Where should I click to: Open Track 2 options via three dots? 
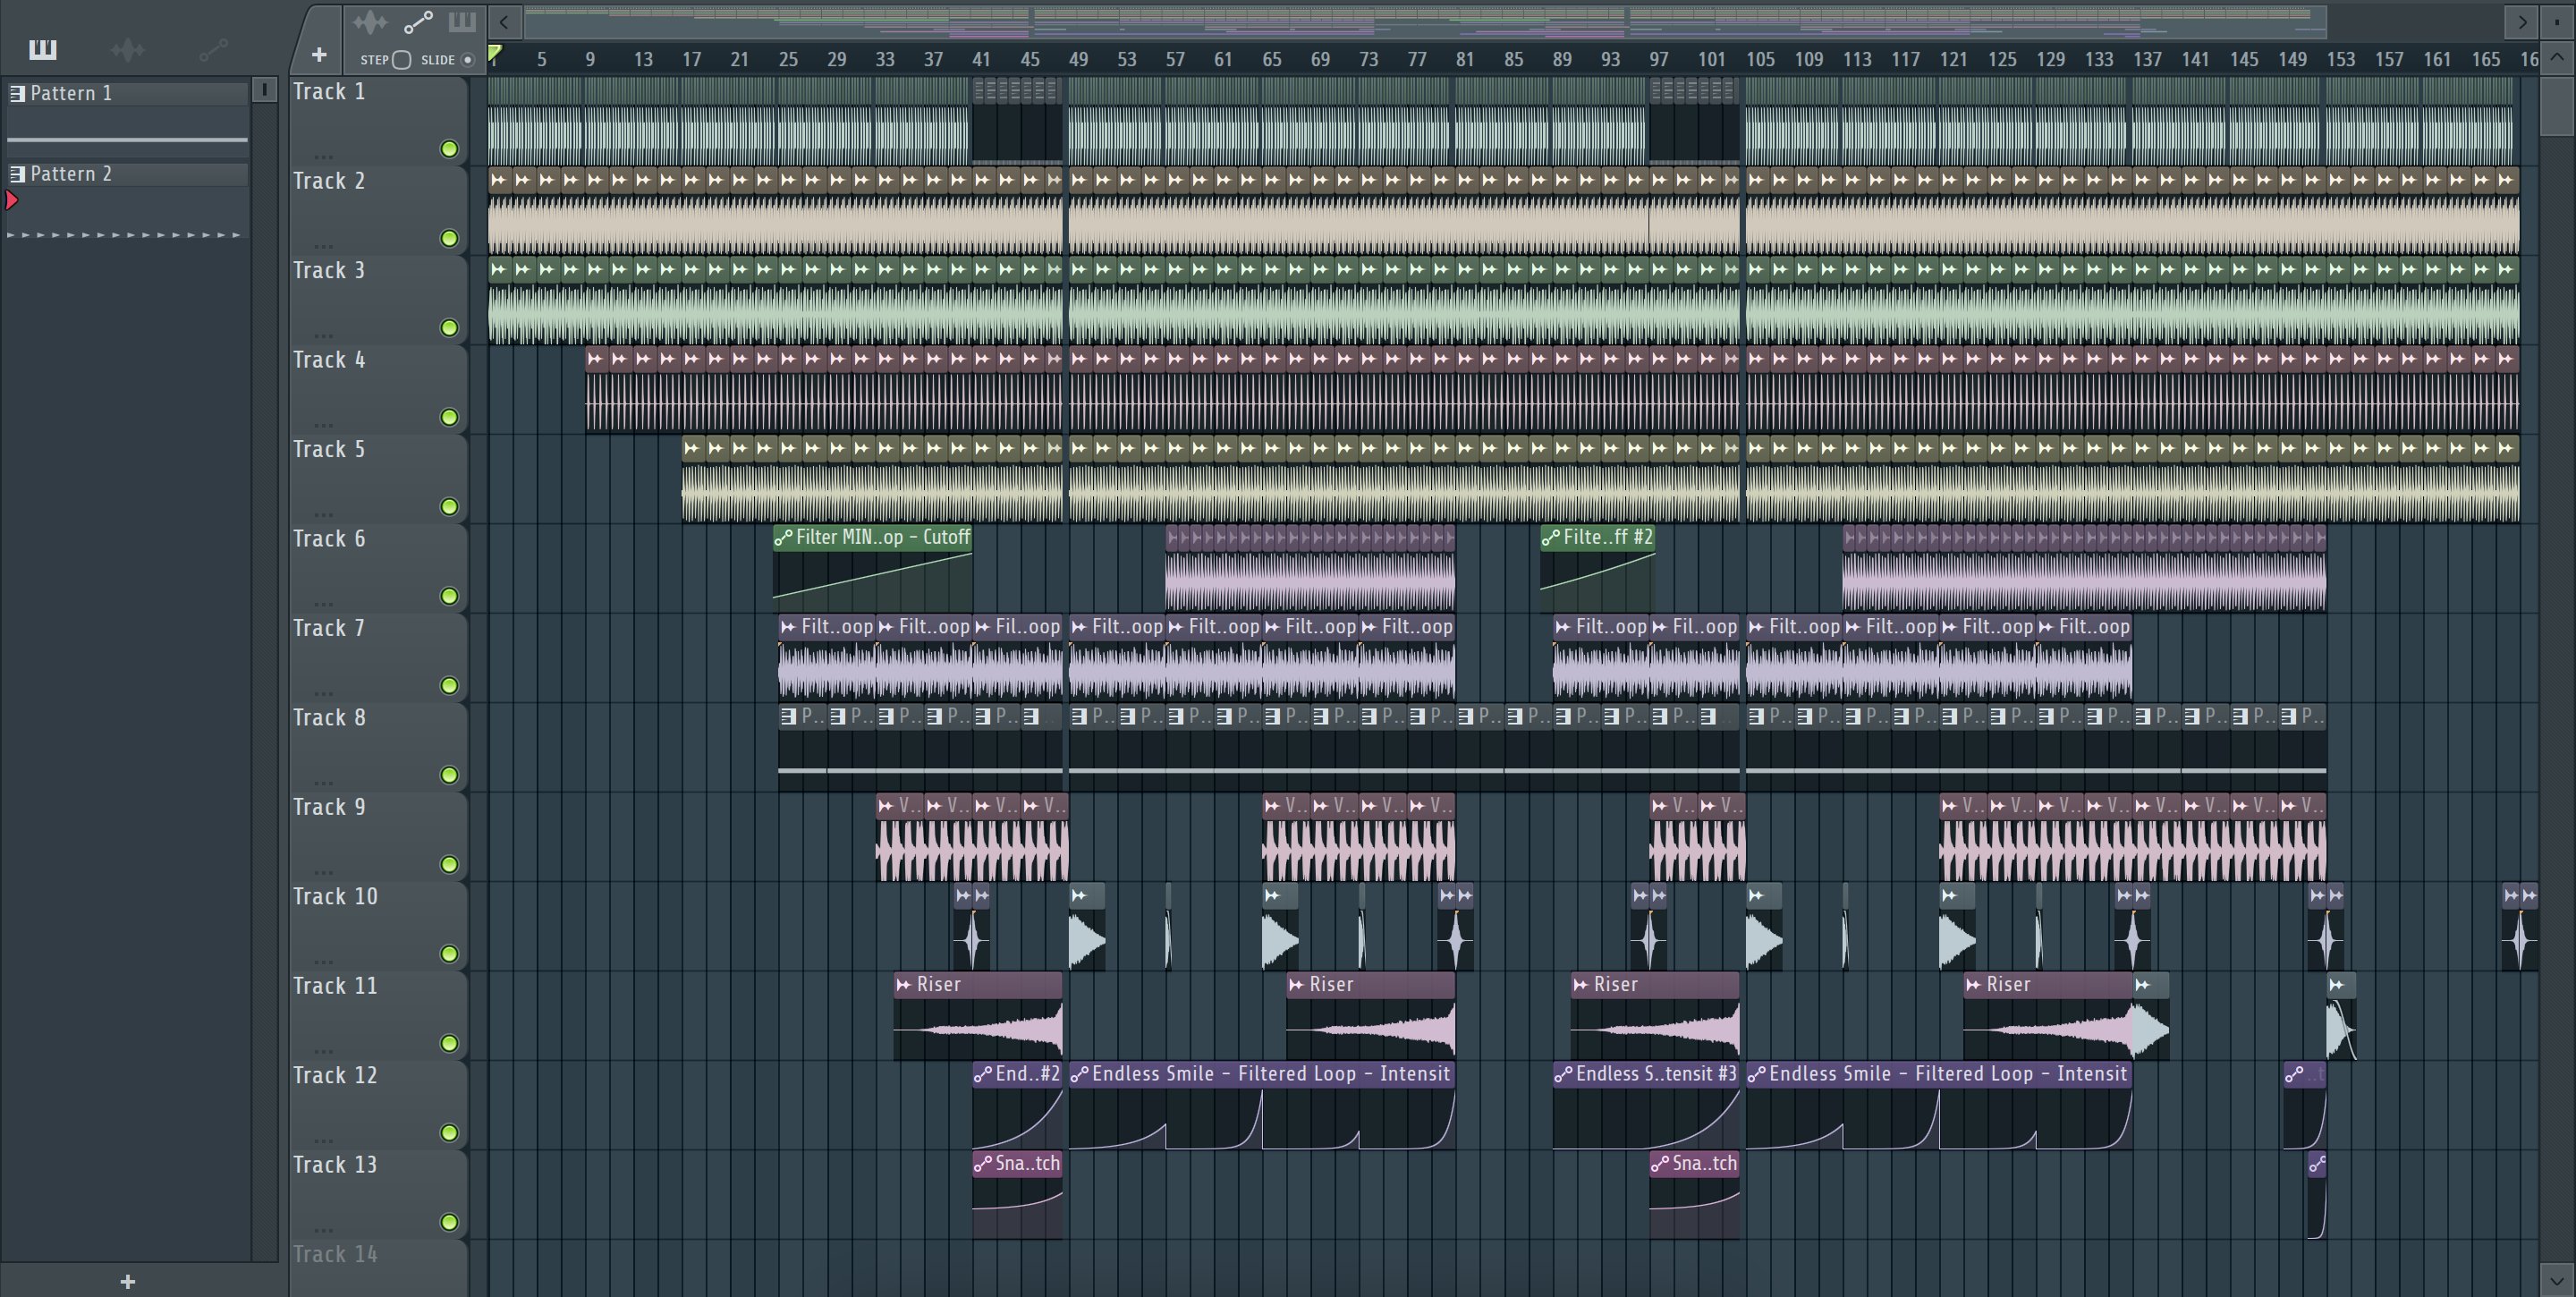click(323, 246)
